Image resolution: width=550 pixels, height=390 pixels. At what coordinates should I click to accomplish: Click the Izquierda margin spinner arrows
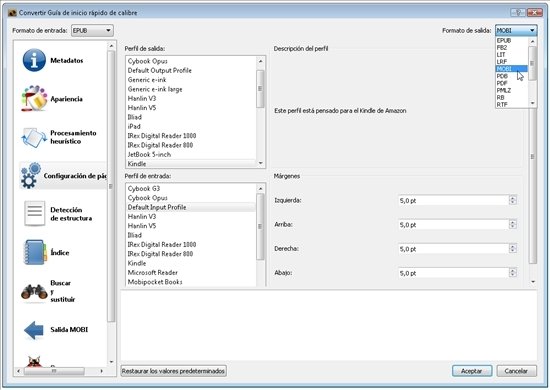pyautogui.click(x=513, y=201)
